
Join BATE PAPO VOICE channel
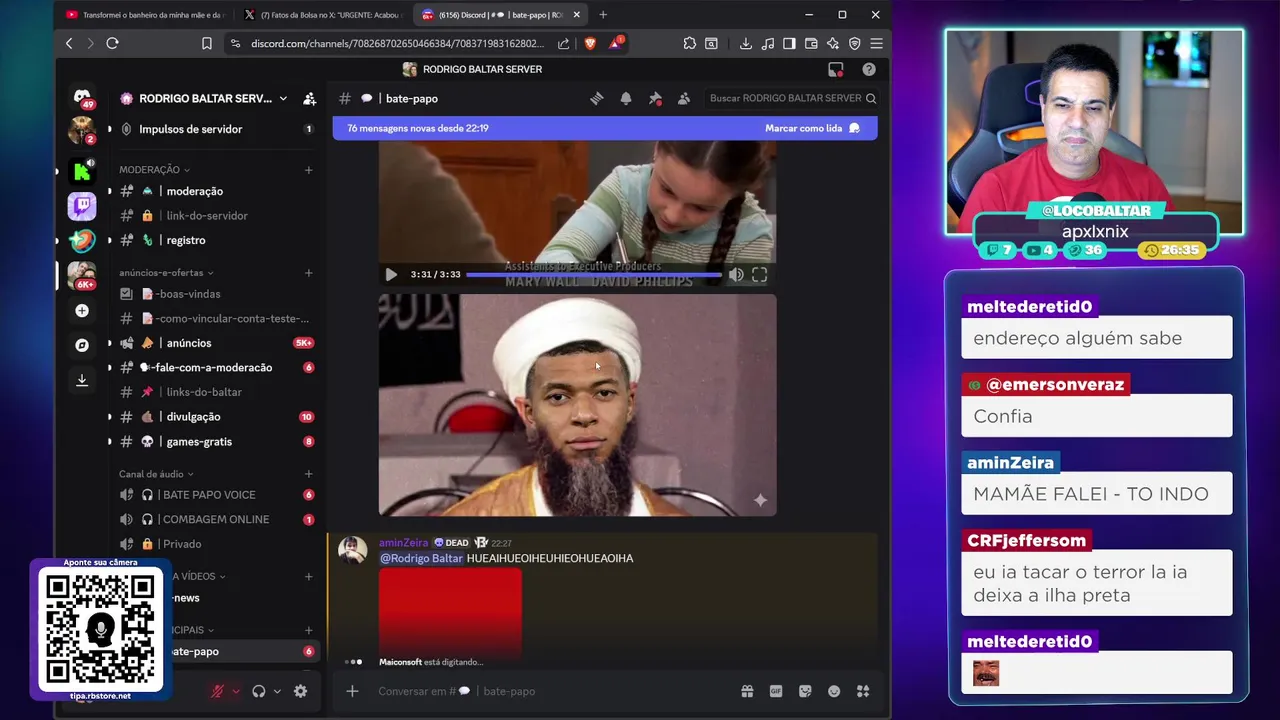click(216, 495)
